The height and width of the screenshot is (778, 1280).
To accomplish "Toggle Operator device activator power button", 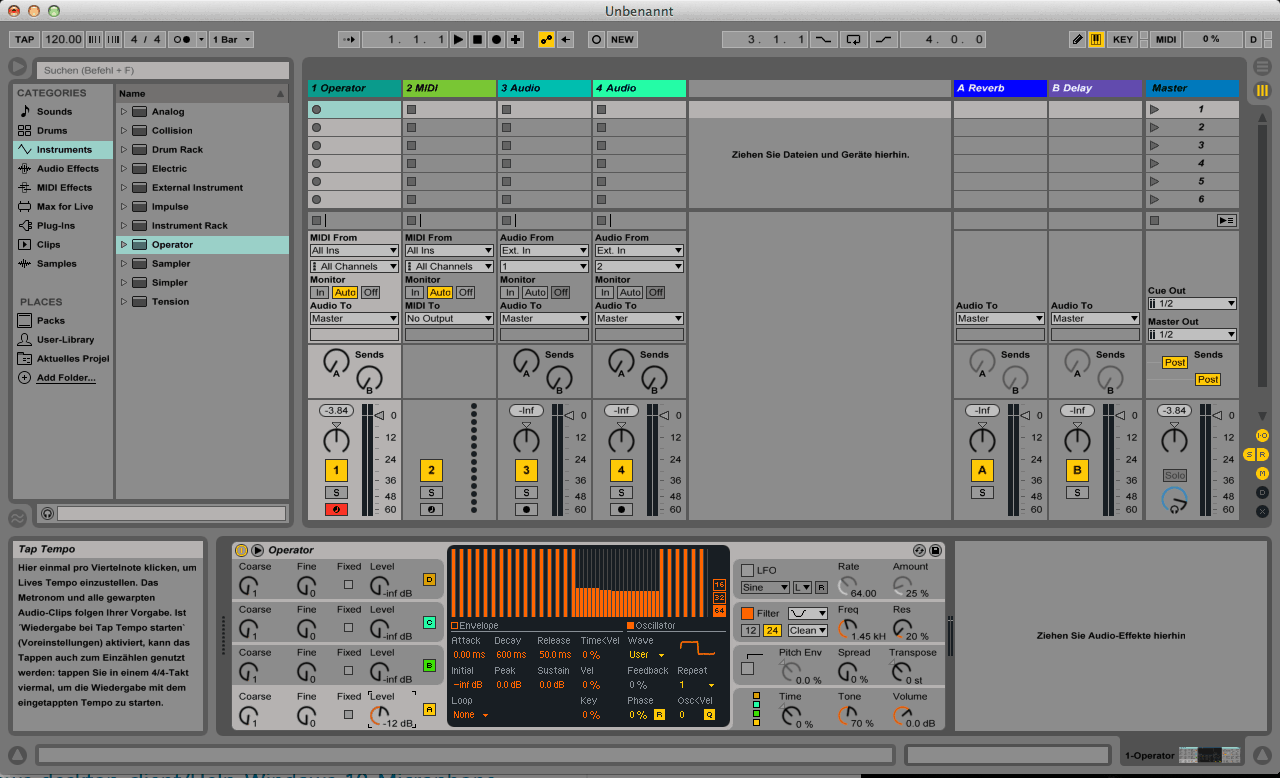I will point(241,550).
